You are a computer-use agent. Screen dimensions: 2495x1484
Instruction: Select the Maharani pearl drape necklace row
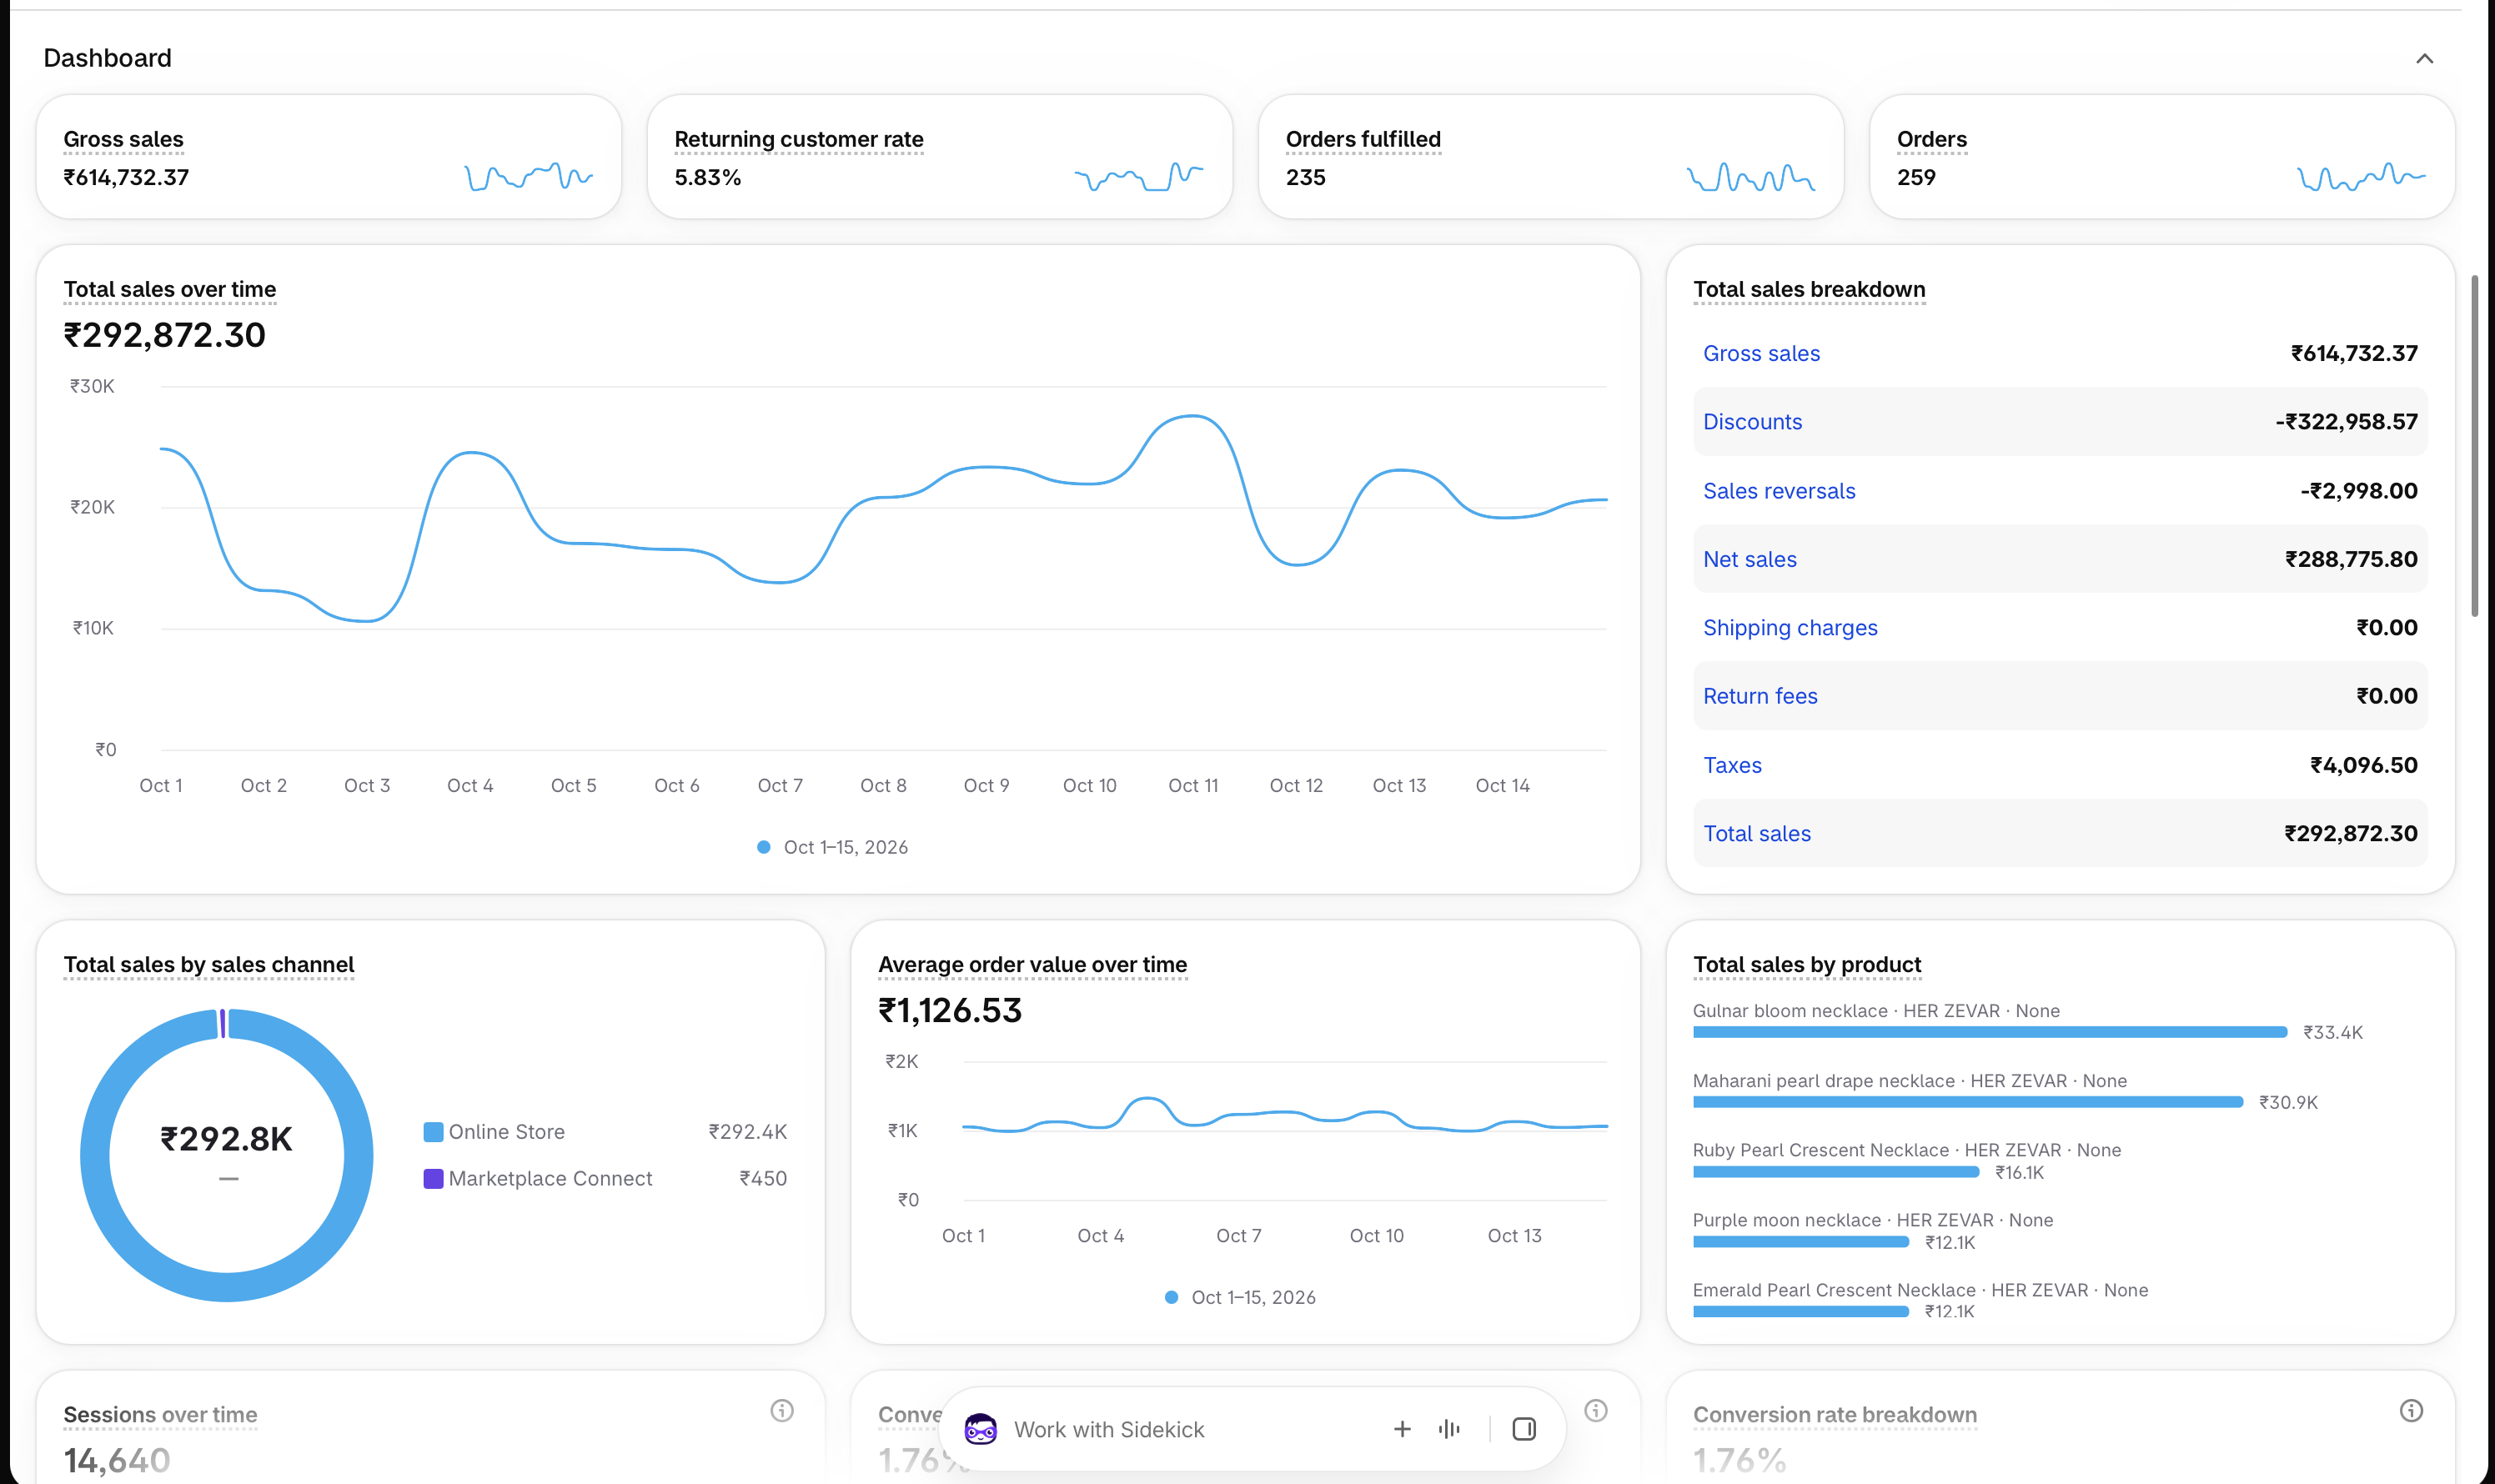click(x=2005, y=1091)
